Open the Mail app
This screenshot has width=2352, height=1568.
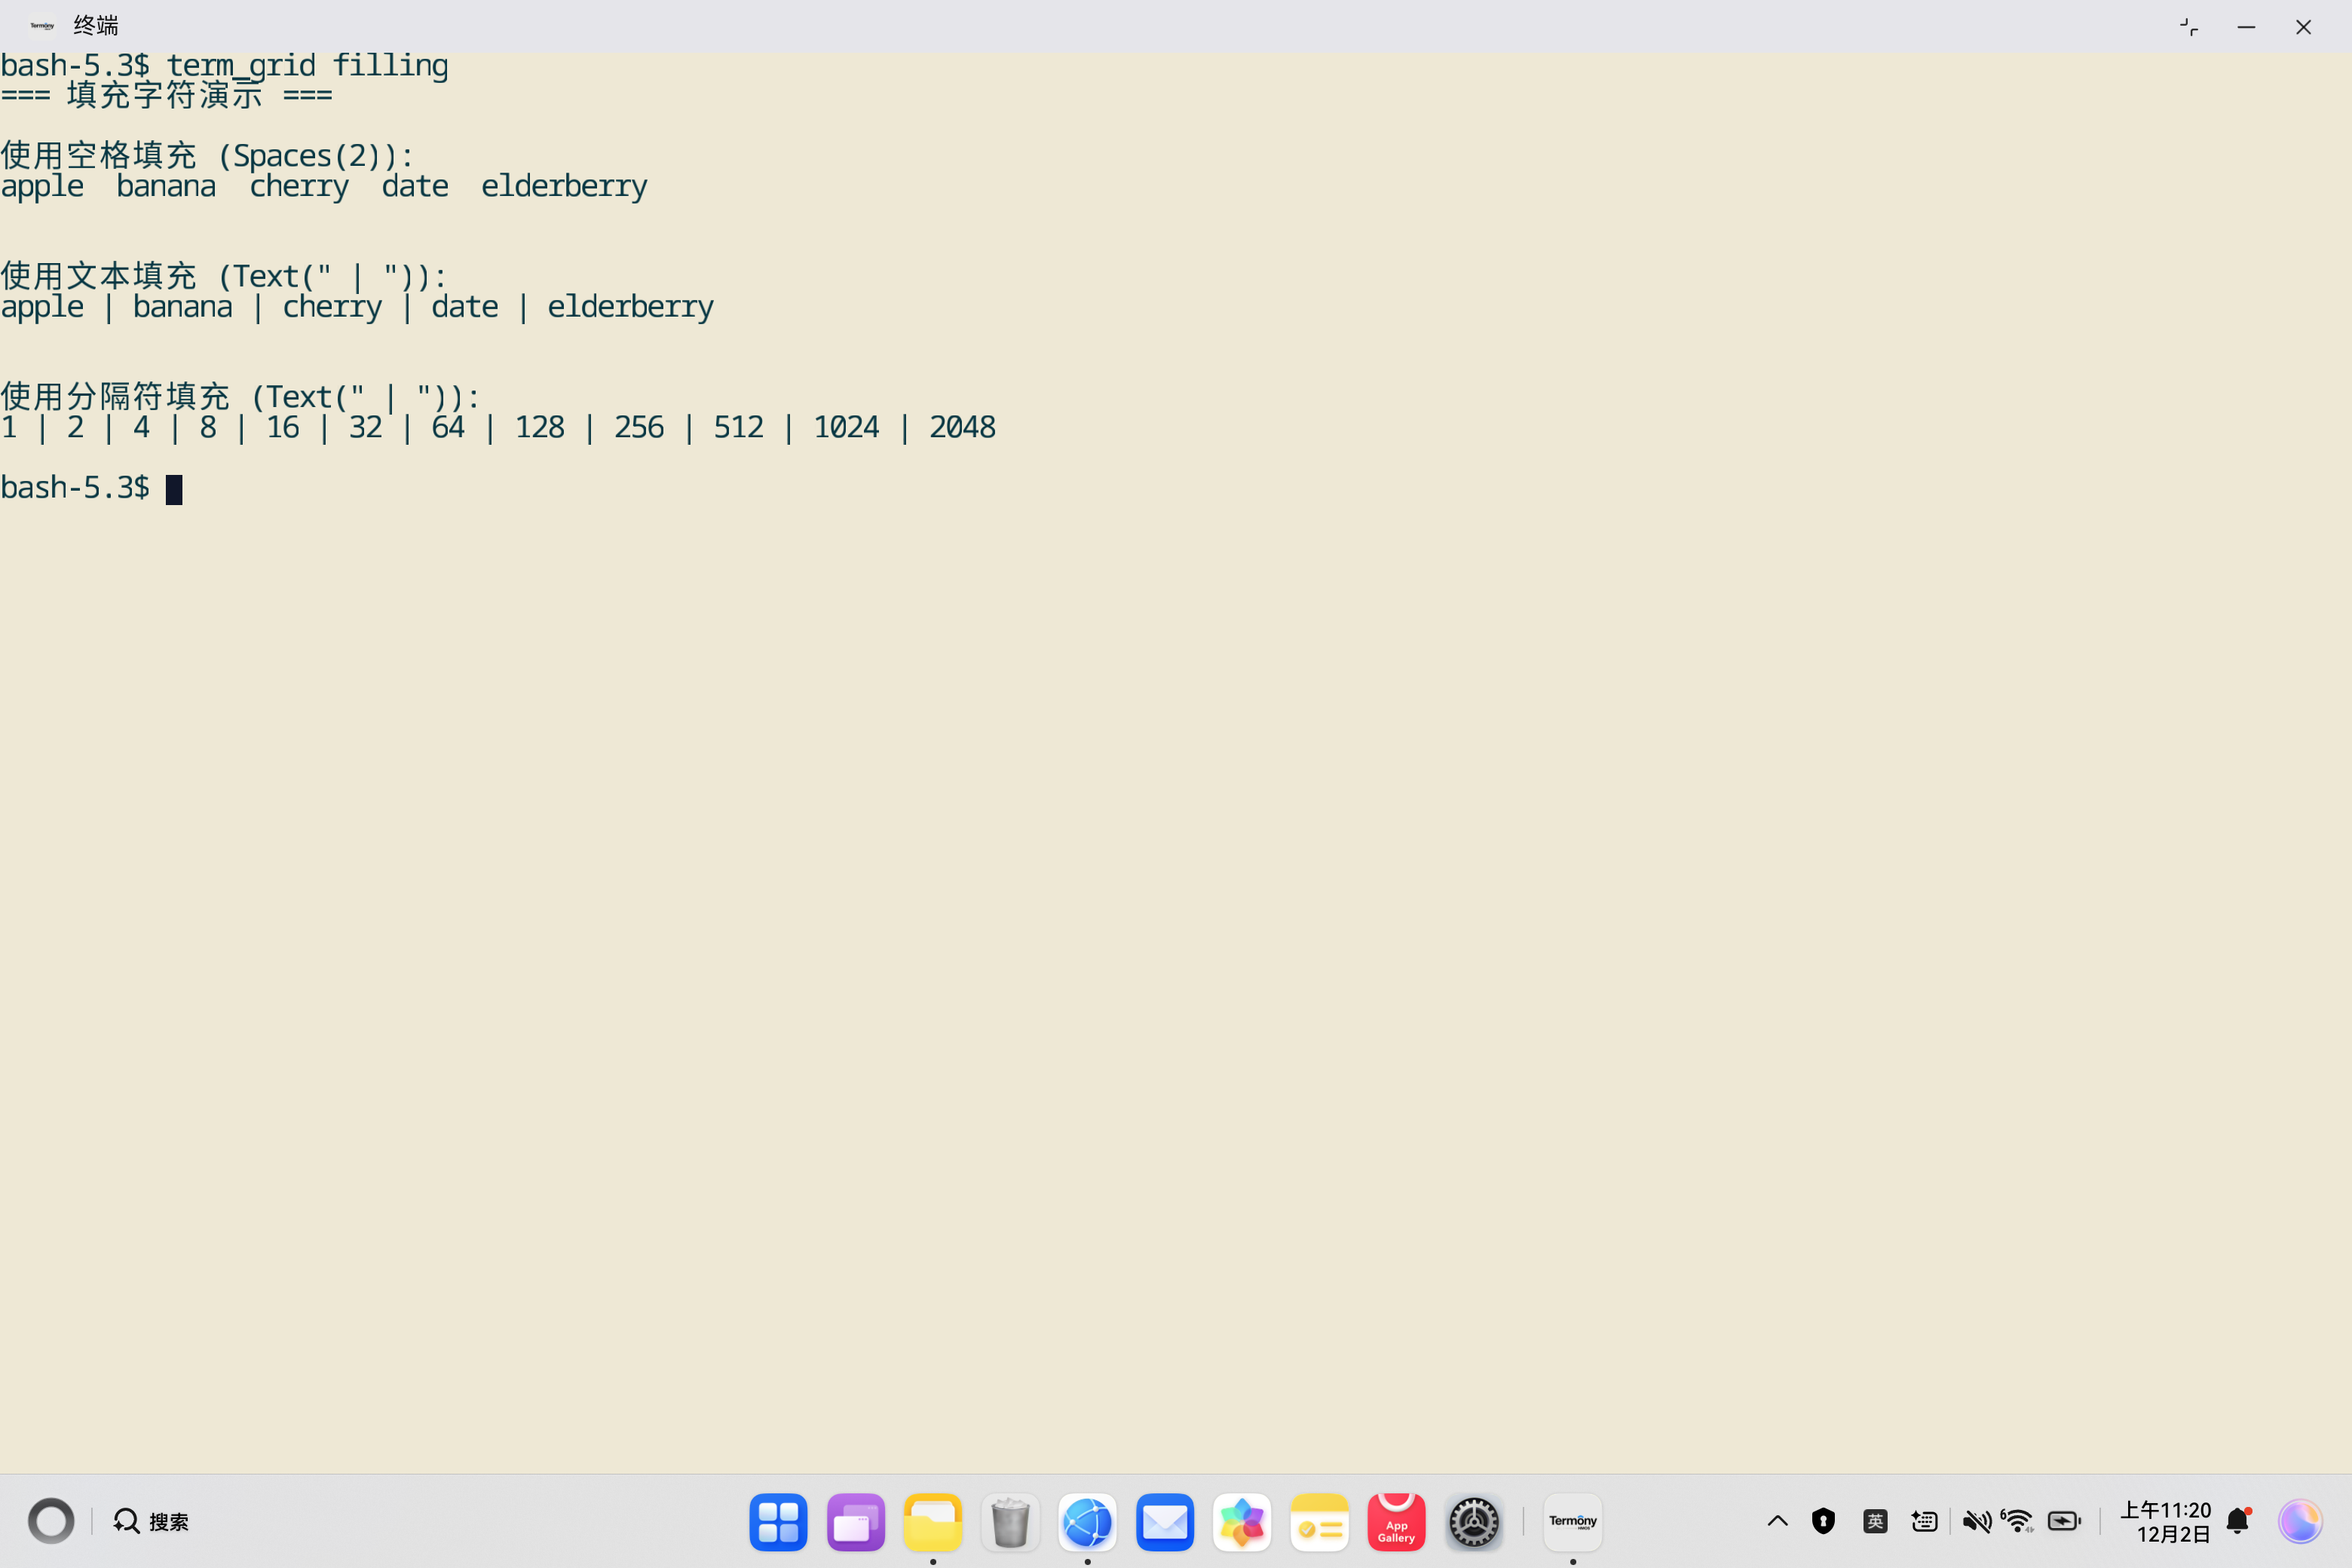tap(1164, 1522)
